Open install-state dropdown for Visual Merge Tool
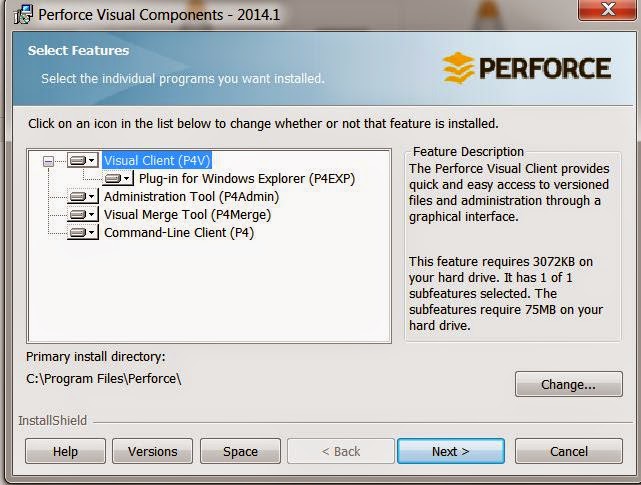This screenshot has height=485, width=641. click(x=83, y=214)
